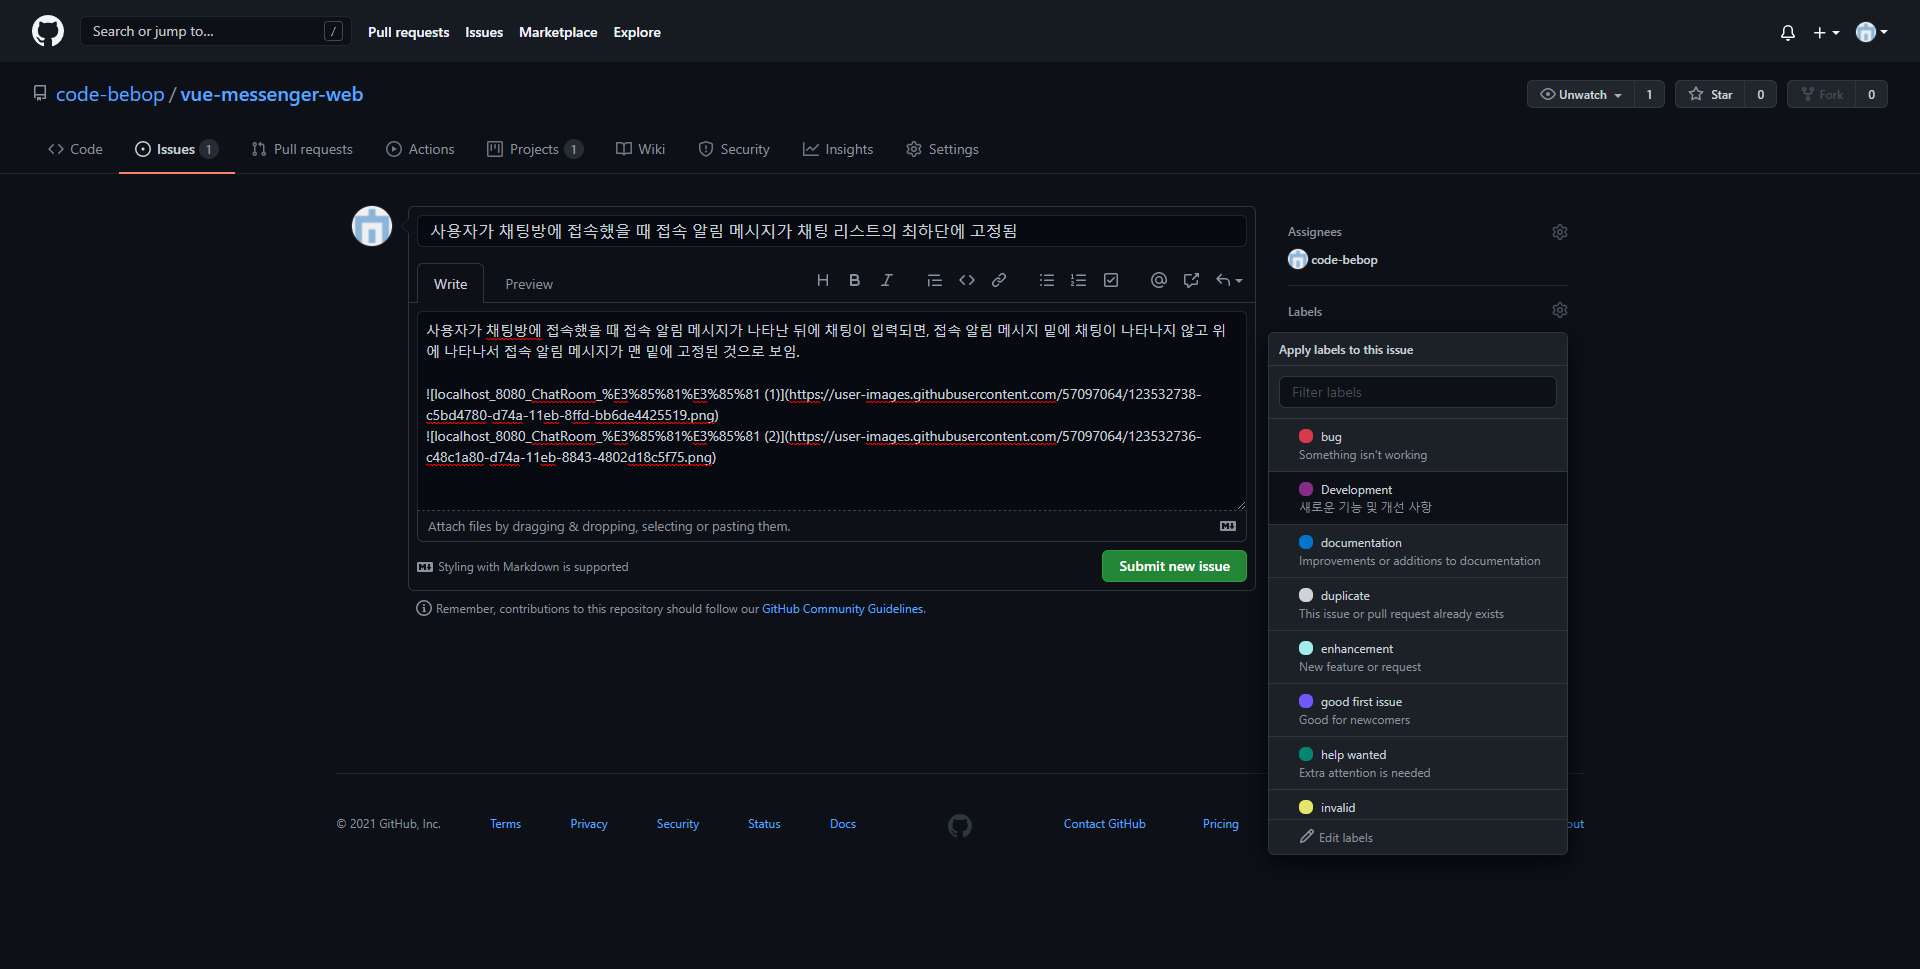Open the profile avatar dropdown
Viewport: 1920px width, 969px height.
[x=1872, y=31]
